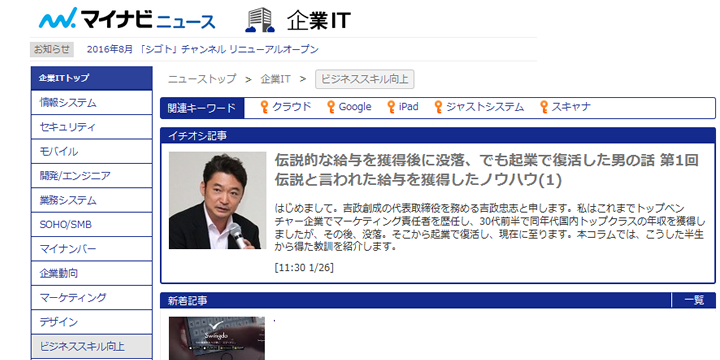Click key icon beside クラウド keyword
Viewport: 720px width, 360px height.
(264, 107)
